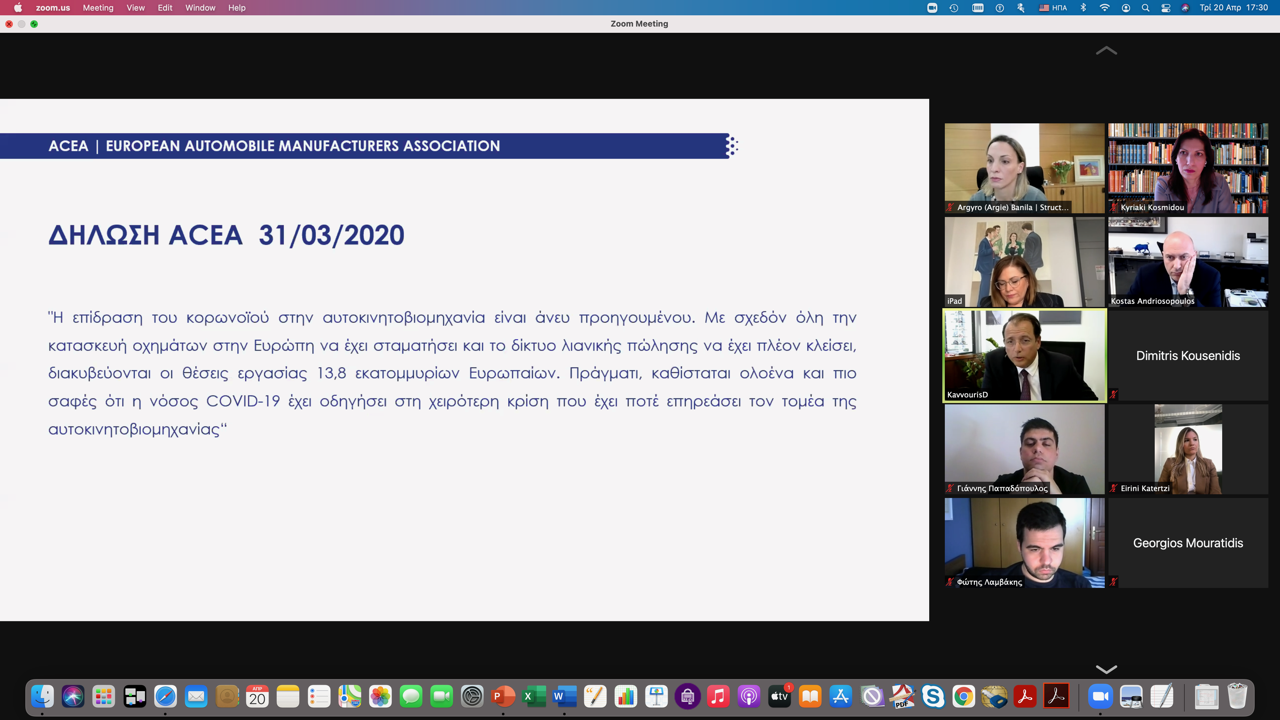This screenshot has width=1280, height=720.
Task: Open Wi-Fi status in menu bar
Action: [1104, 8]
